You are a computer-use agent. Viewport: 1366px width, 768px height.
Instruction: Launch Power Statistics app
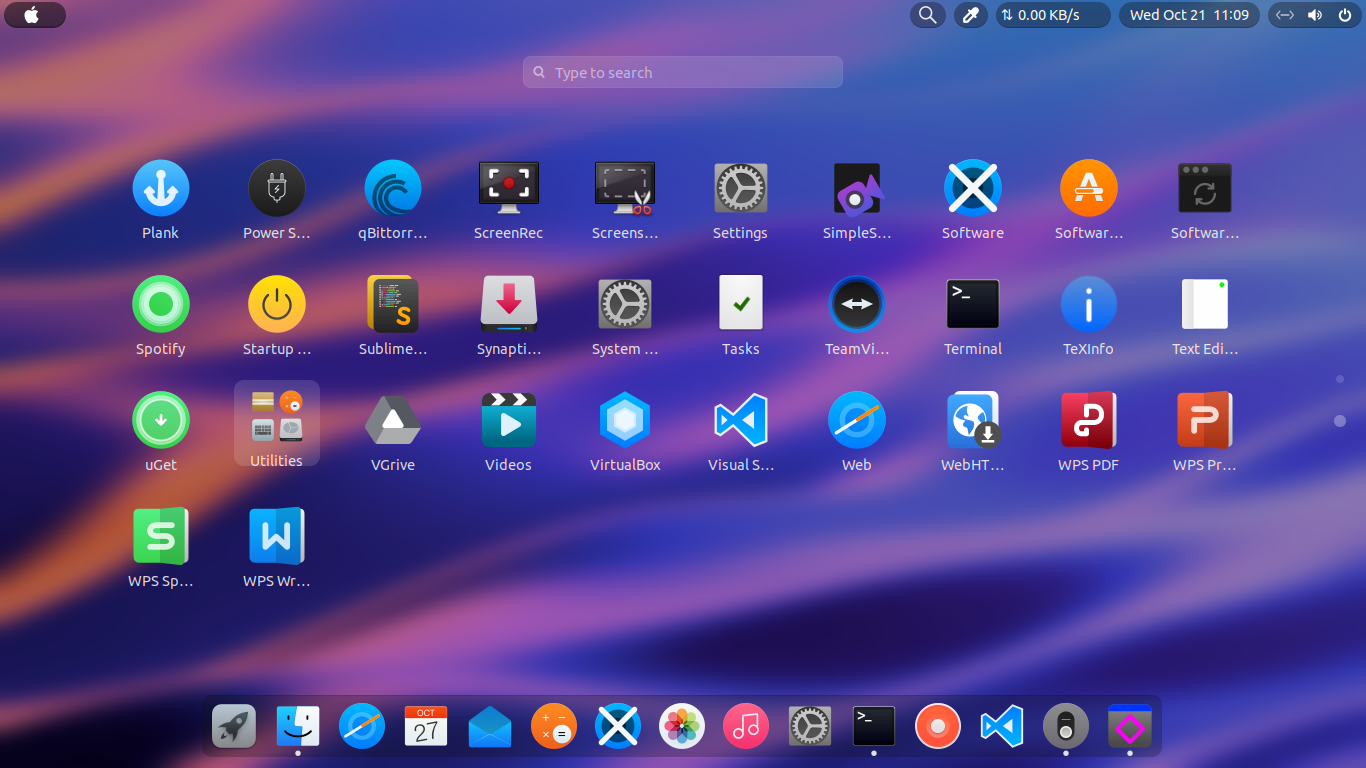point(276,188)
